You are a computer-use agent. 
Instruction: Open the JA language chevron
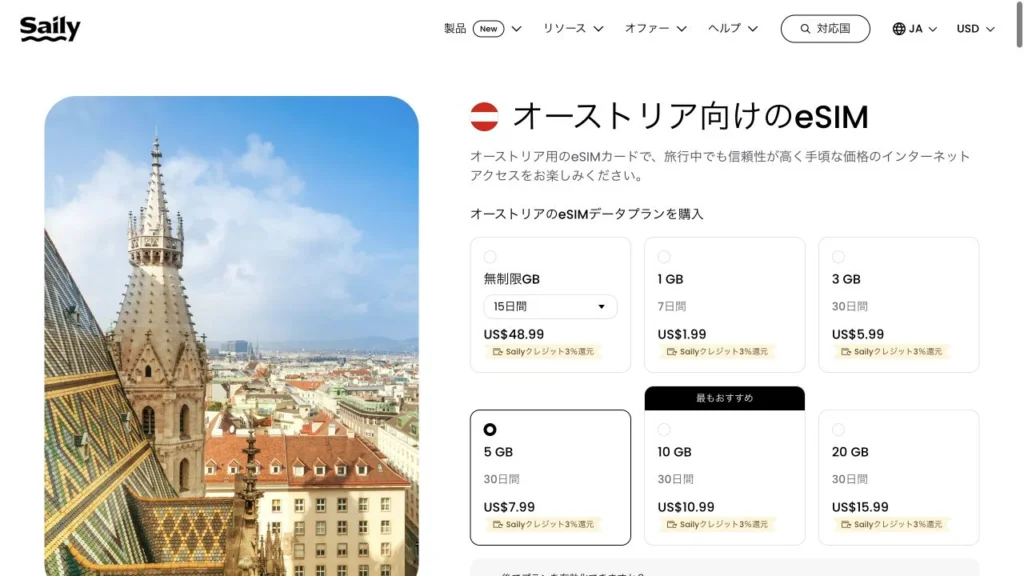[x=933, y=29]
